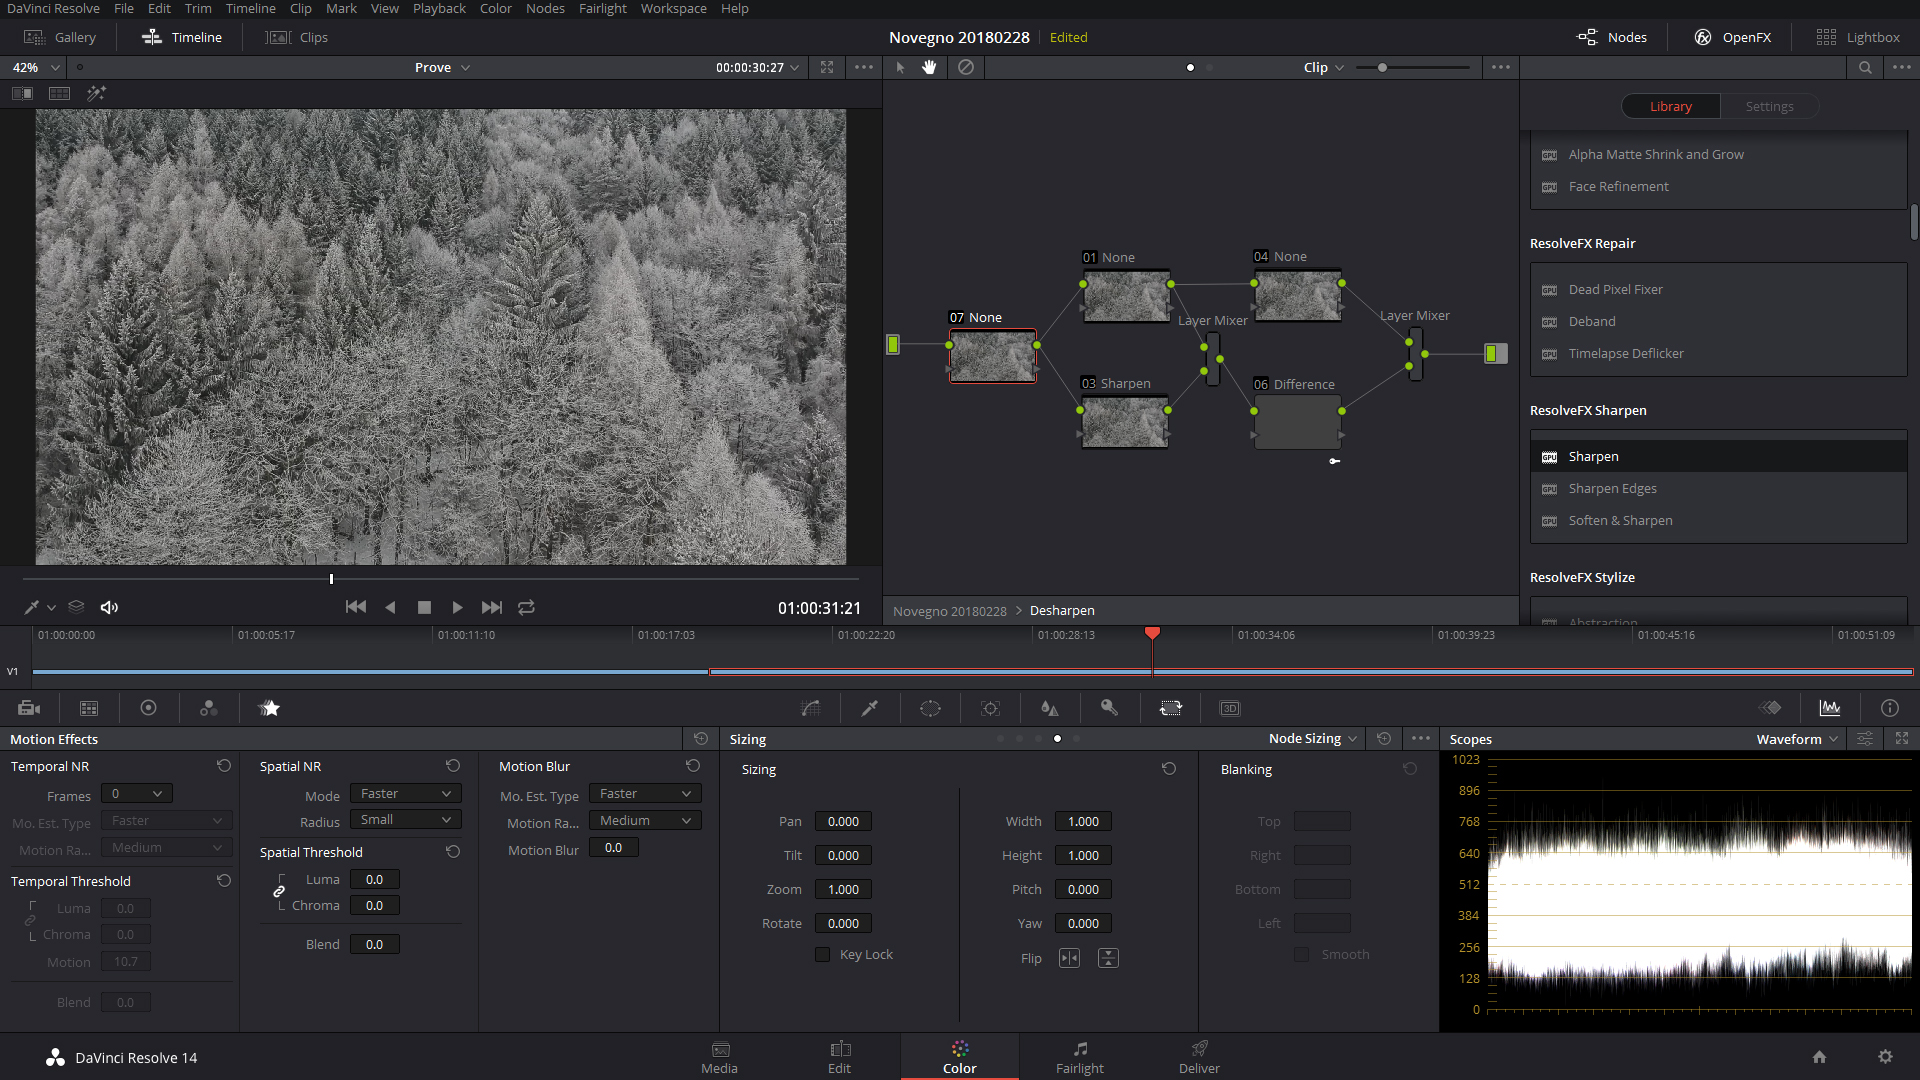Reset Spatial NR settings

pyautogui.click(x=453, y=765)
